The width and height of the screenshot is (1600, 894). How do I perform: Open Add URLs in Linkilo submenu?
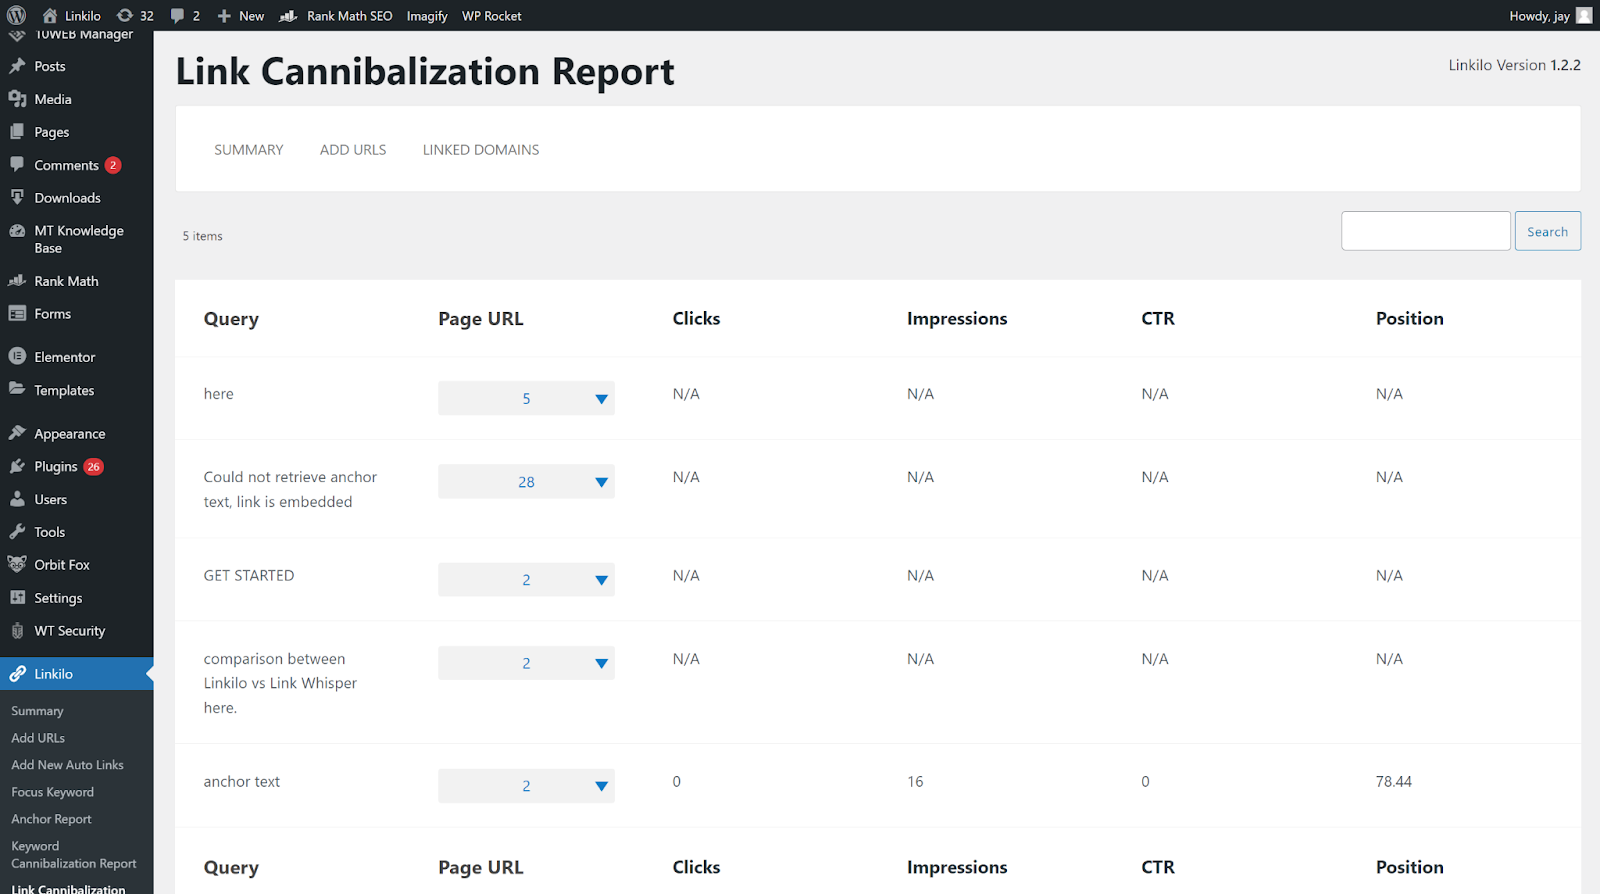(38, 738)
